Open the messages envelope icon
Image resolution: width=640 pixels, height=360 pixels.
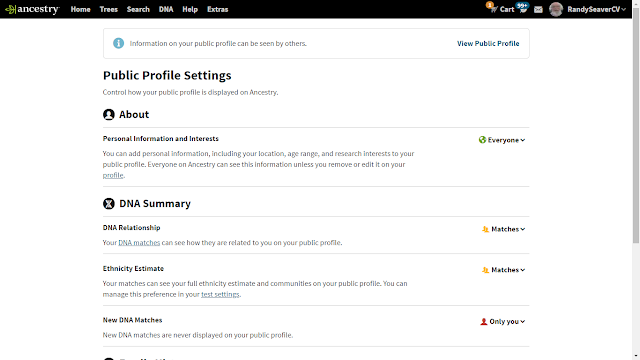tap(538, 9)
